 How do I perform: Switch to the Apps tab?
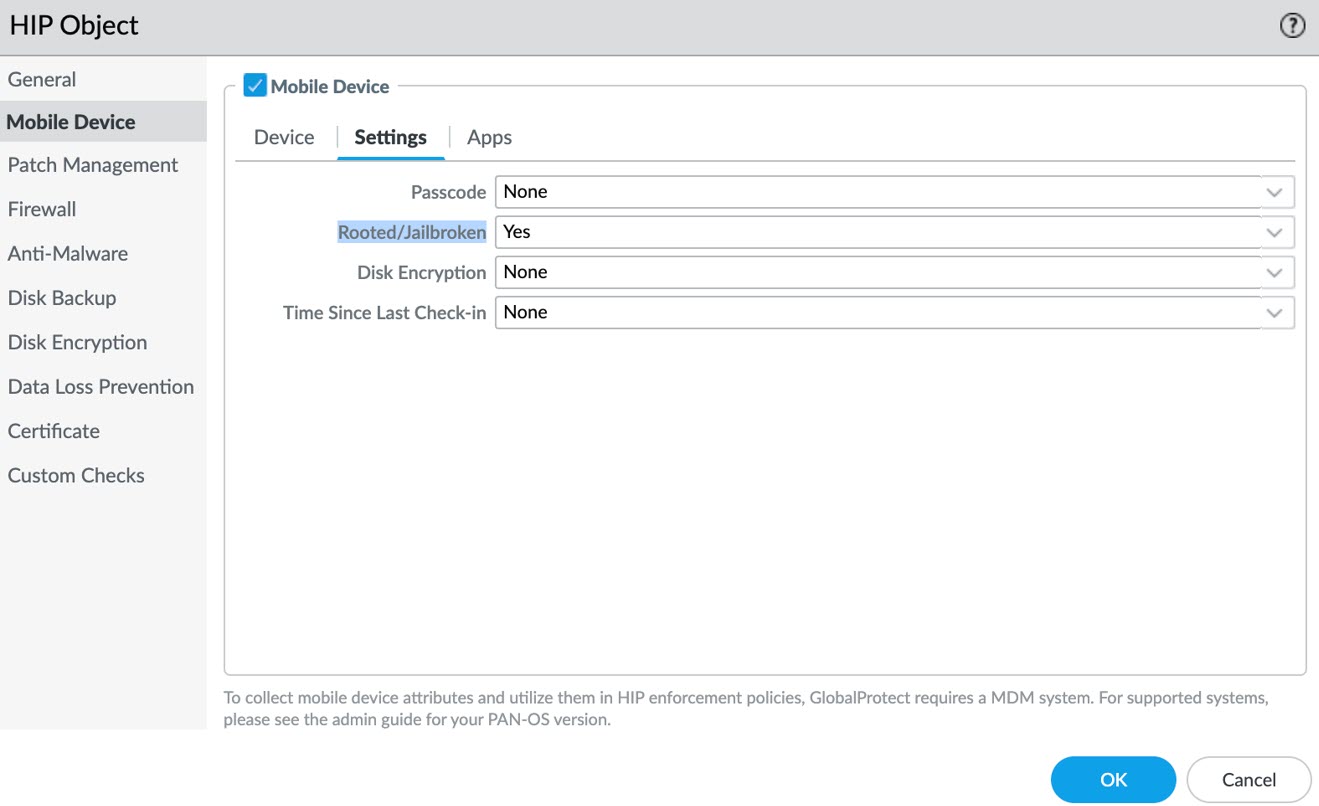pyautogui.click(x=489, y=137)
